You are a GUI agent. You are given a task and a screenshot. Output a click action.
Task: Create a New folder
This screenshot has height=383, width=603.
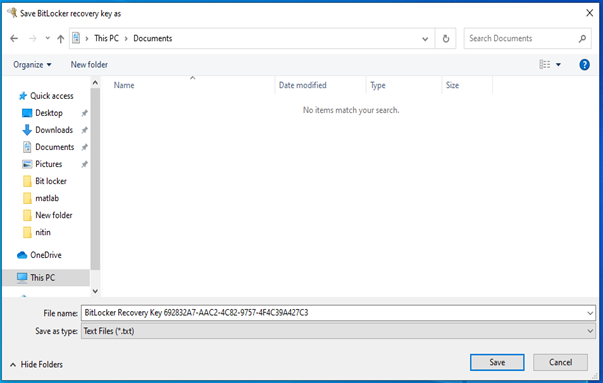pos(89,65)
